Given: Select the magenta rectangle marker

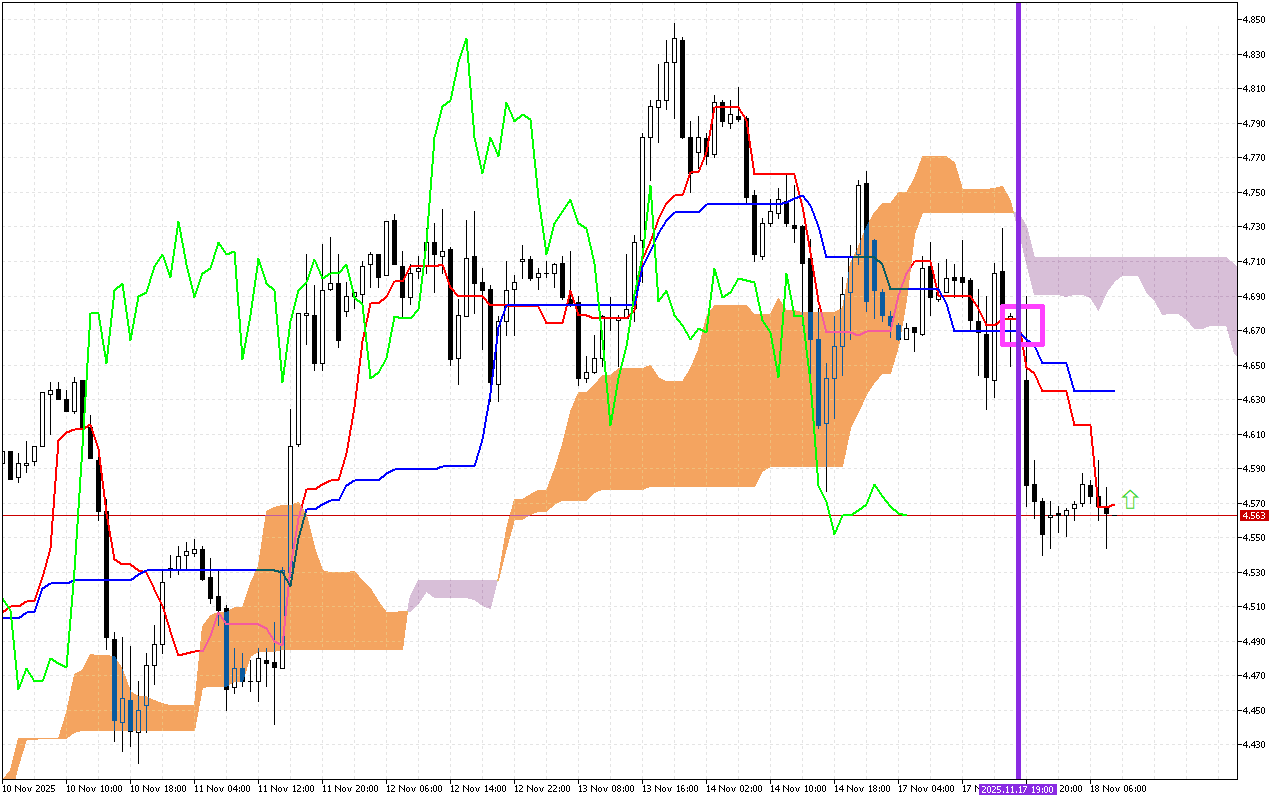Looking at the screenshot, I should click(x=1023, y=326).
